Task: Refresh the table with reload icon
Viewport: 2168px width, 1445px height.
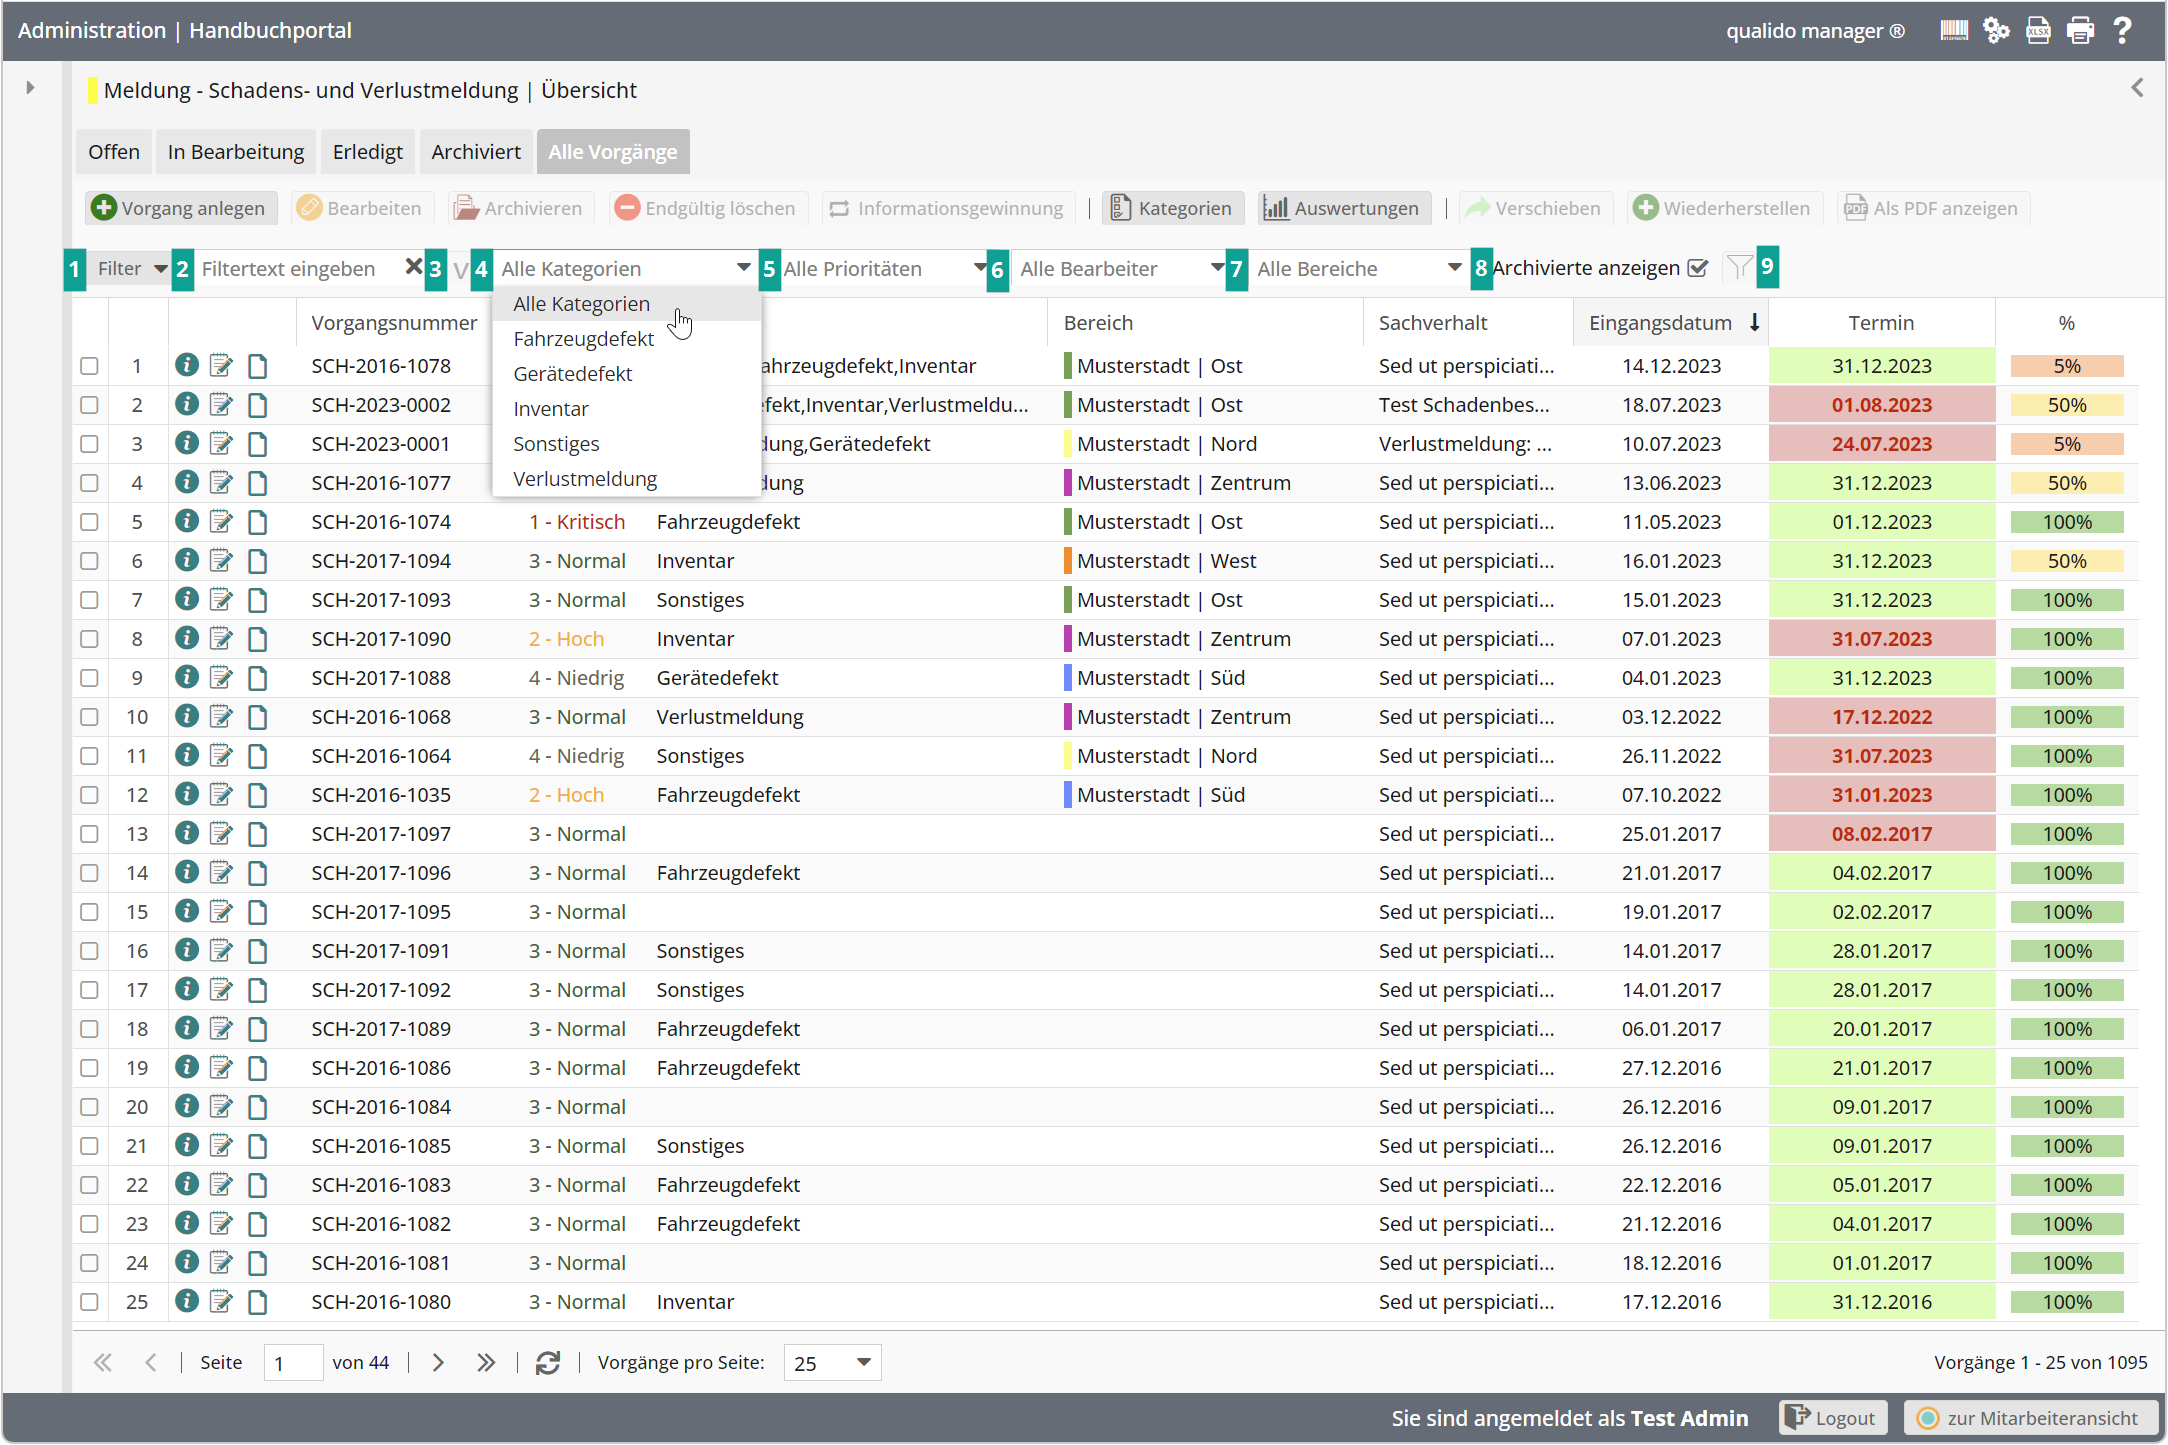Action: click(x=548, y=1363)
